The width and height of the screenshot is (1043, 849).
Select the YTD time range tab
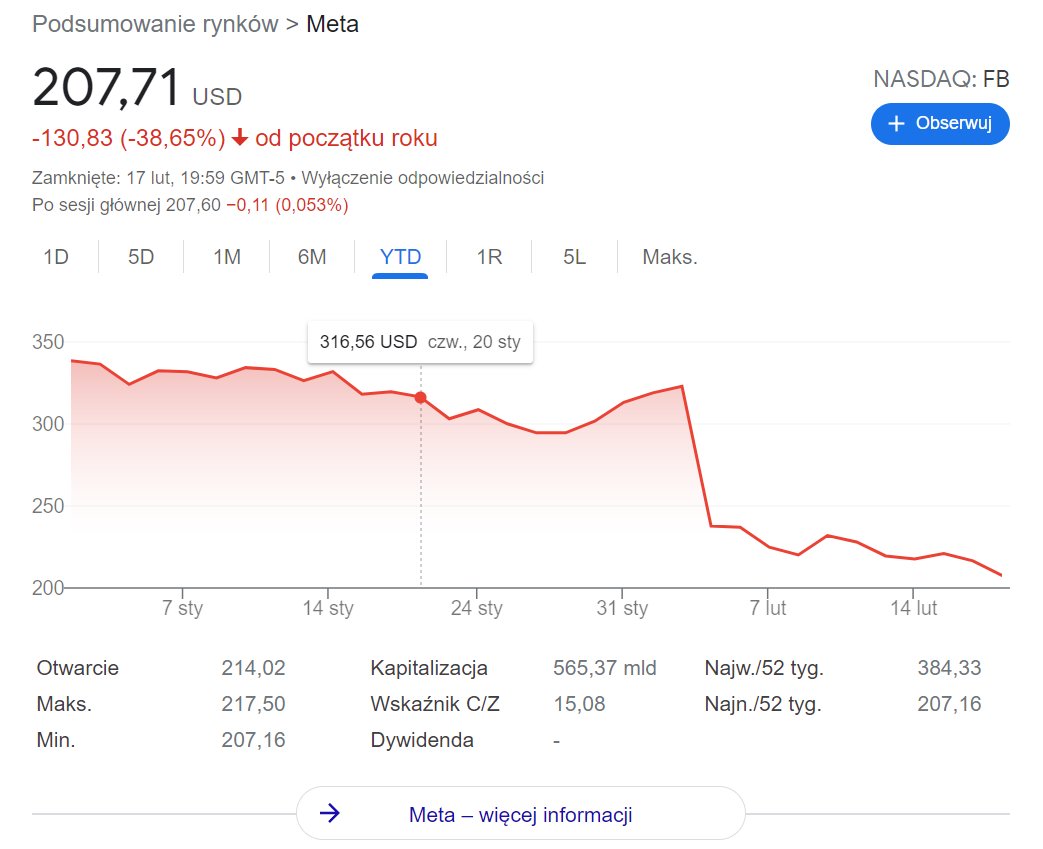click(400, 257)
